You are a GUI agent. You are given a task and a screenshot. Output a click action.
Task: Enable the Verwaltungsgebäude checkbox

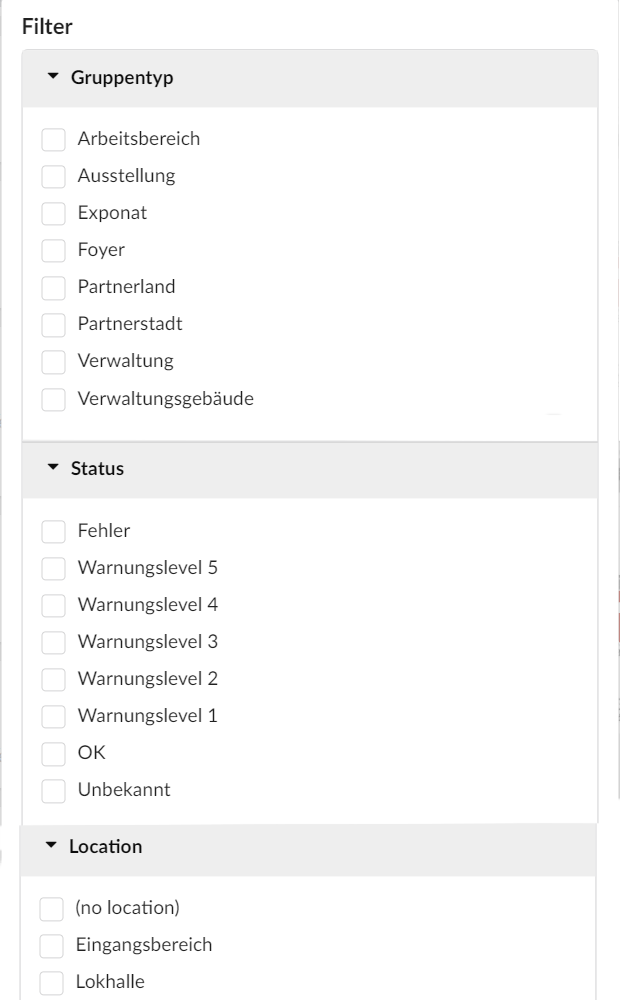click(53, 398)
